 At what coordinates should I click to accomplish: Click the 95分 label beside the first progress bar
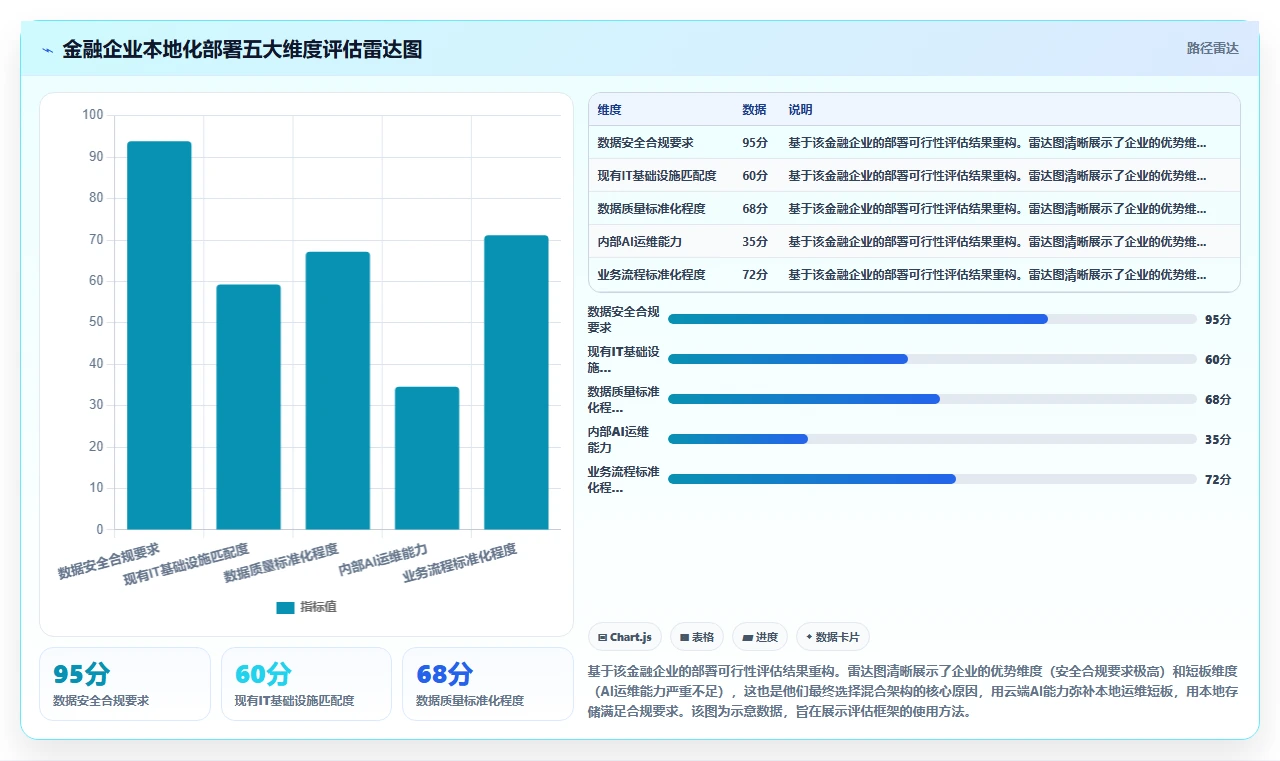[1218, 319]
